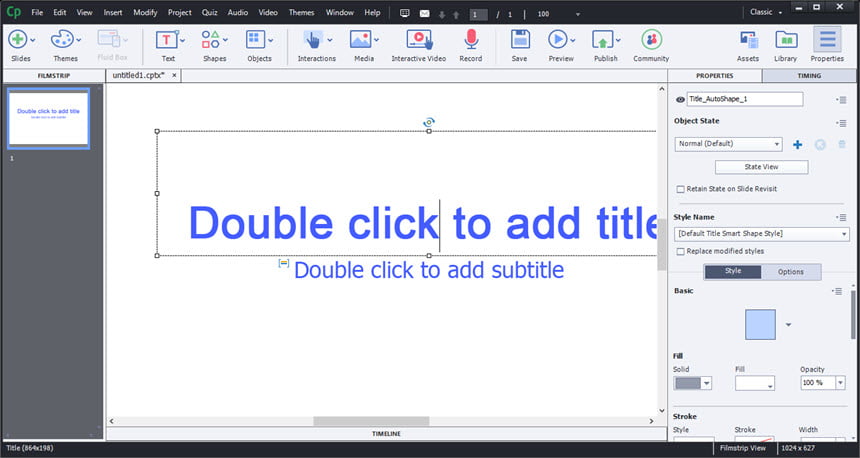Image resolution: width=860 pixels, height=458 pixels.
Task: Open the Classic workspace dropdown
Action: click(766, 12)
